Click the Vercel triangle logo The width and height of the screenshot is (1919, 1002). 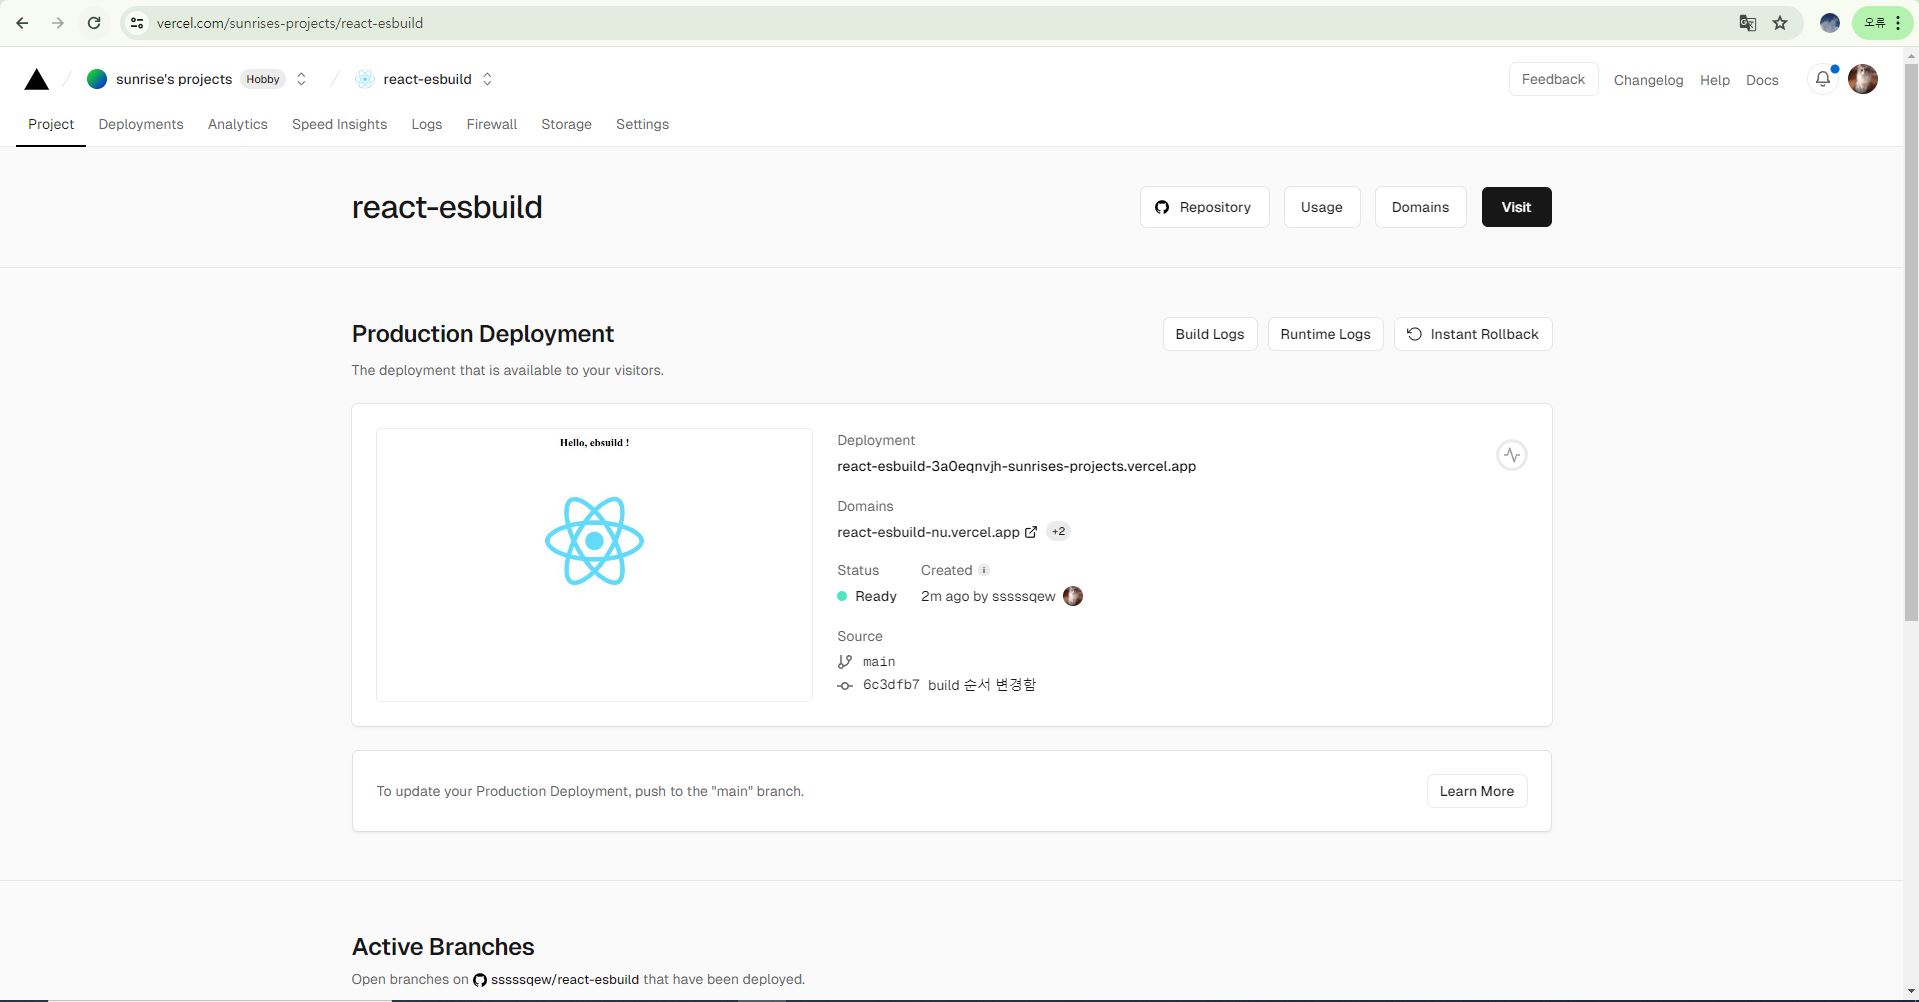click(36, 80)
